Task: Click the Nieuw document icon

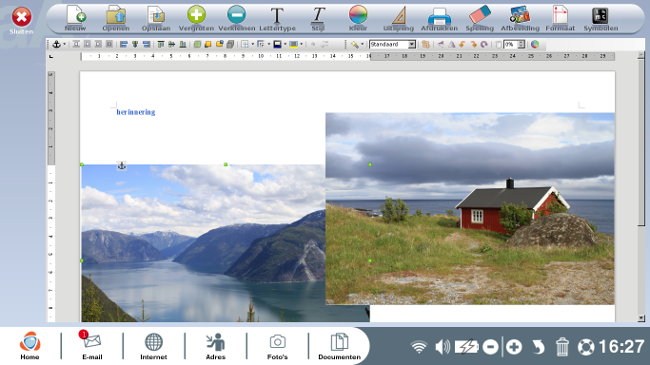Action: tap(75, 18)
